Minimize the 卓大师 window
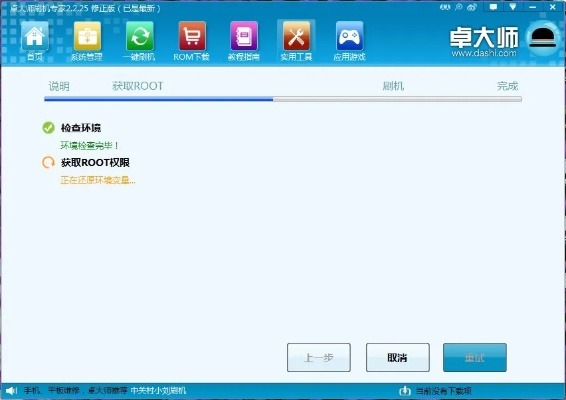 click(532, 7)
